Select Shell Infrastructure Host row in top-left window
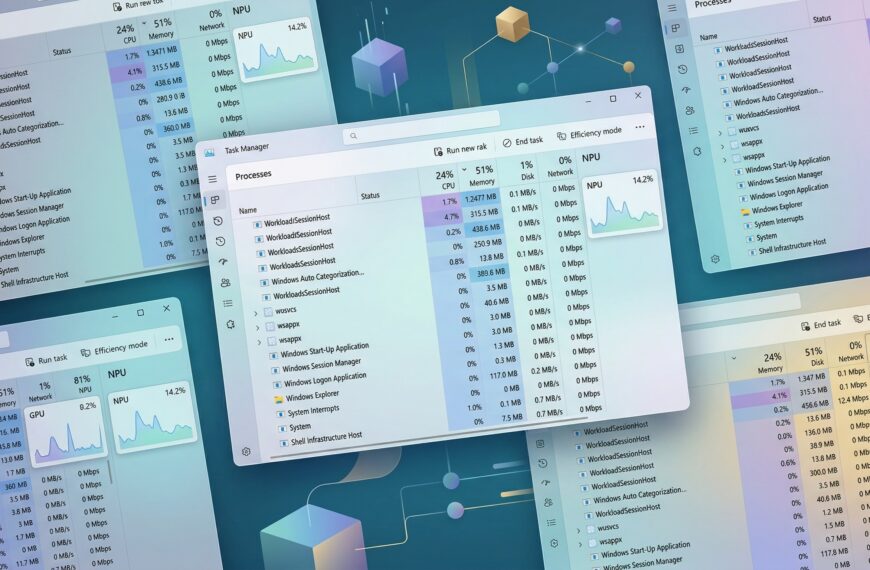The image size is (870, 570). 34,279
